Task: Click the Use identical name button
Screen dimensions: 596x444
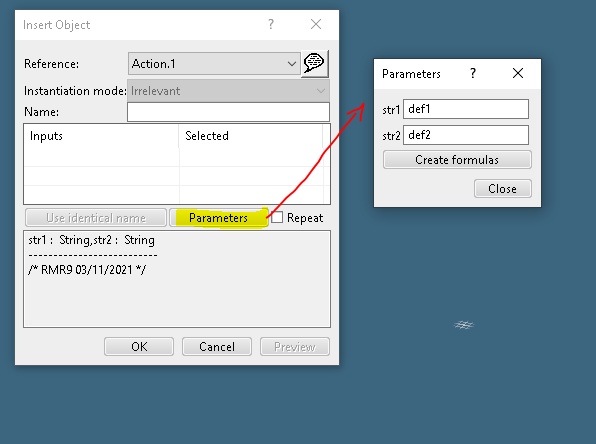Action: click(96, 218)
